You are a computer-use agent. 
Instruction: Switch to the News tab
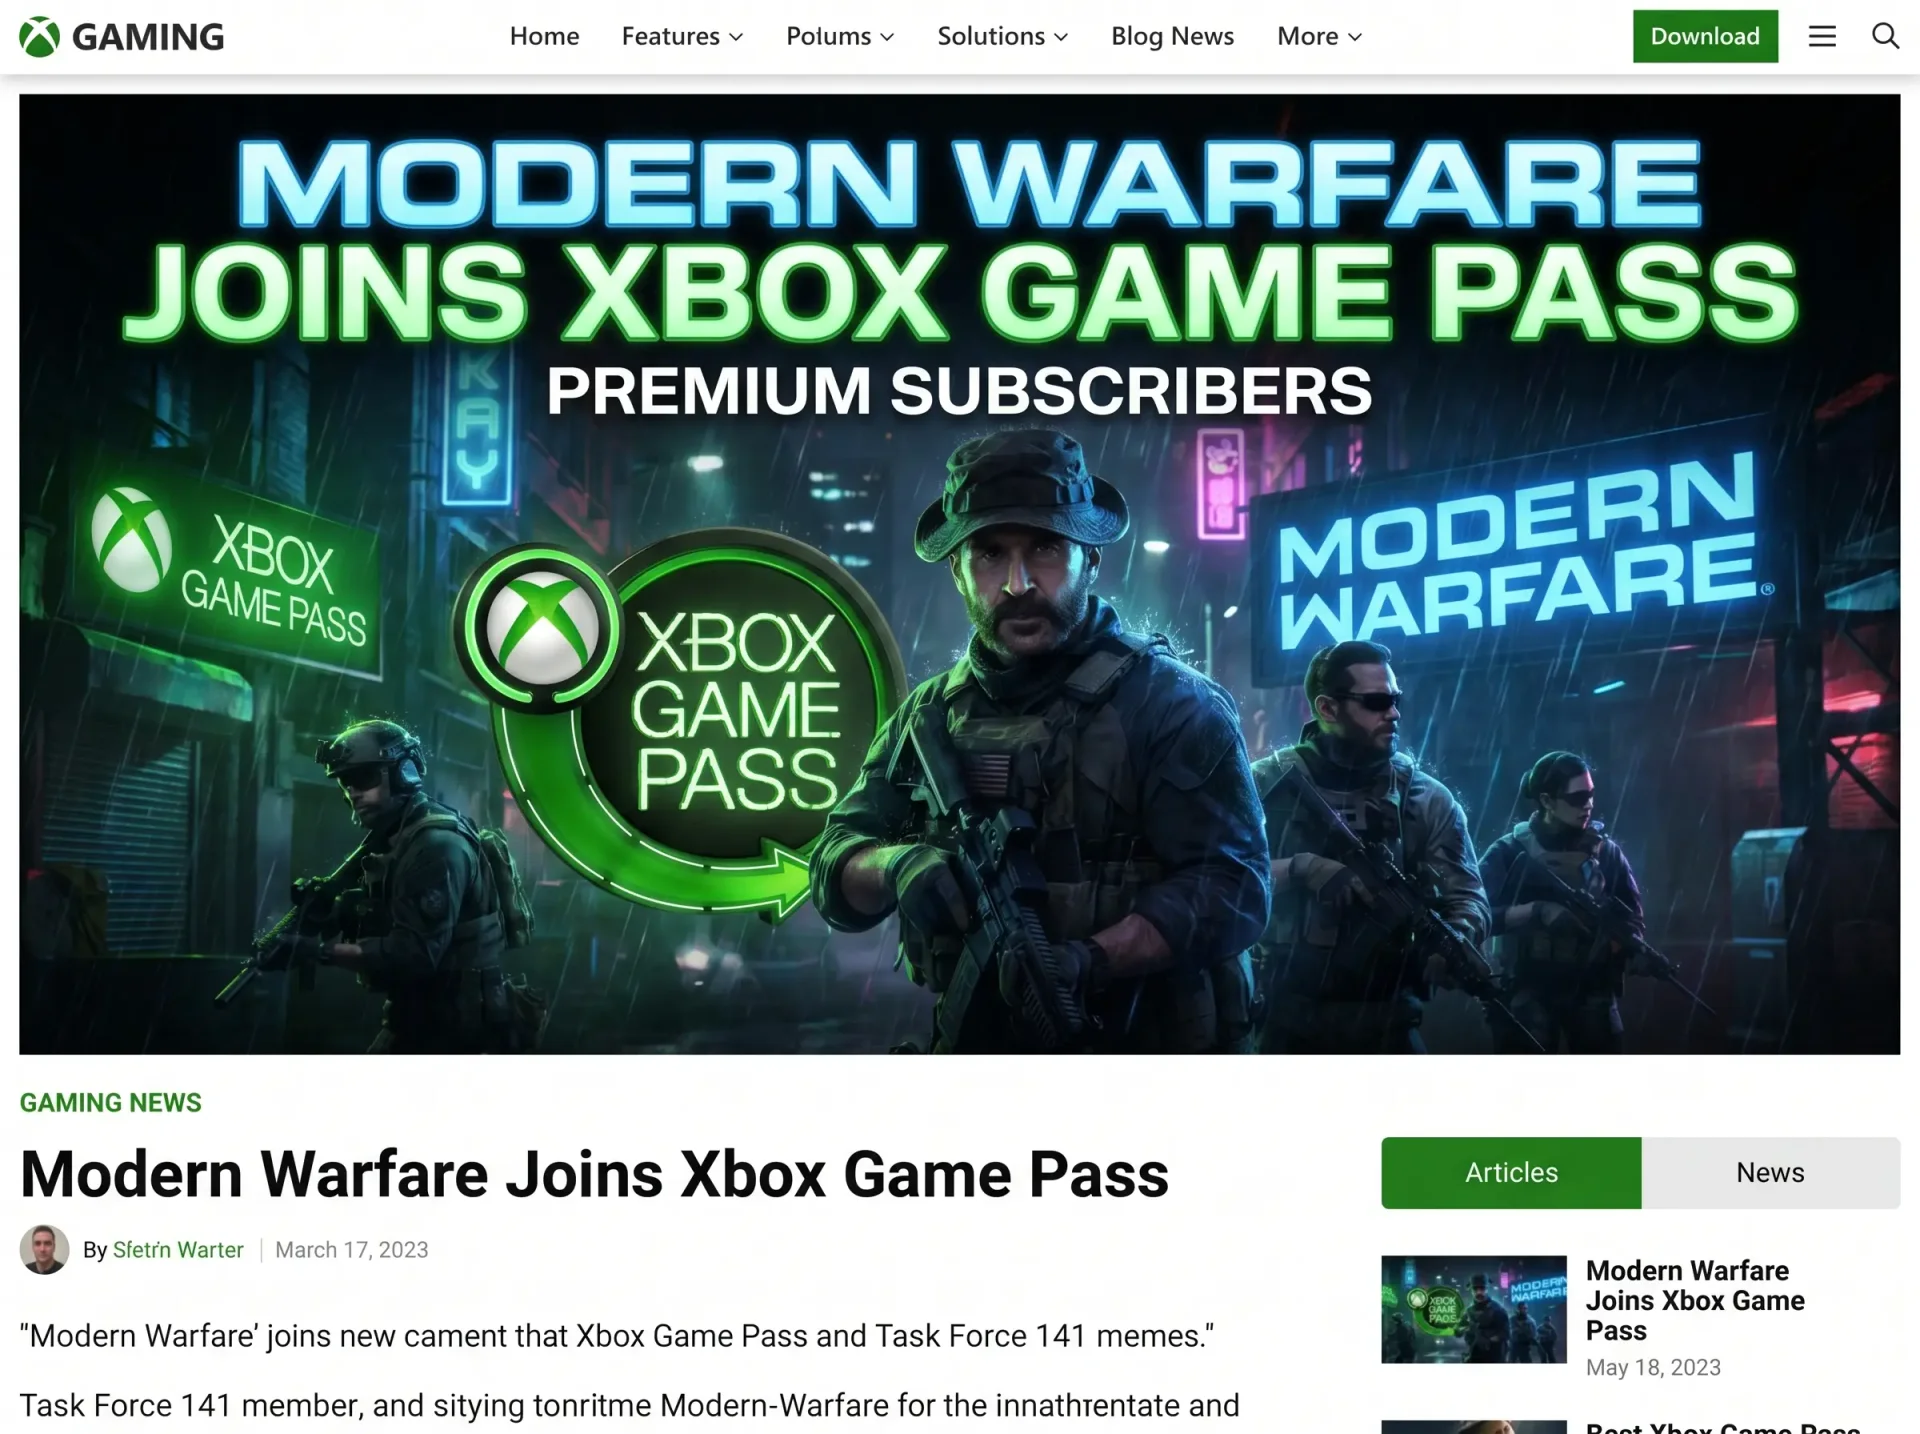coord(1770,1172)
